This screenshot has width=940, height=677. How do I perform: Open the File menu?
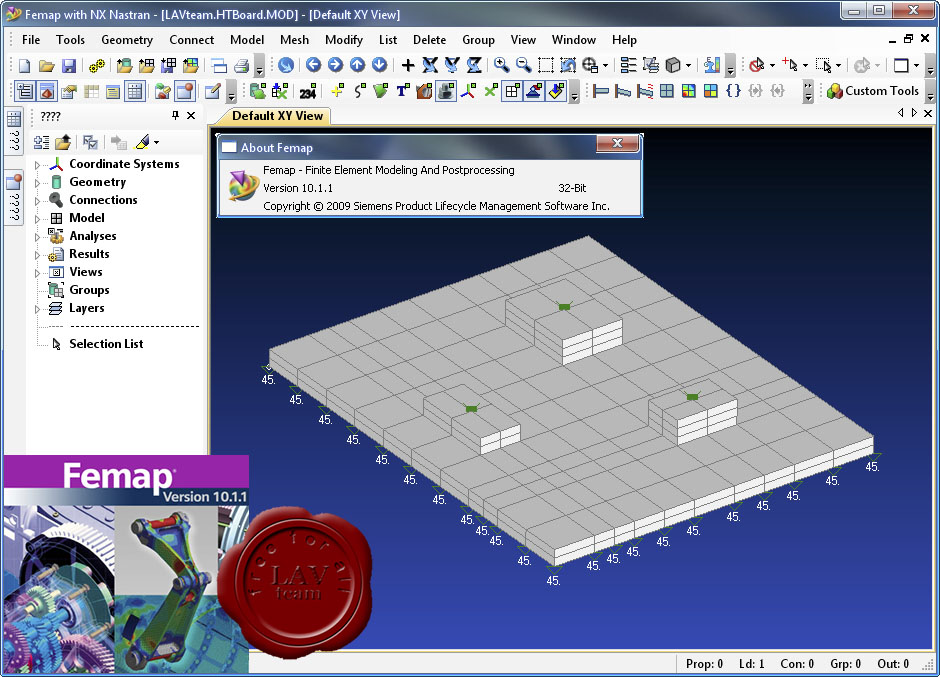click(31, 40)
